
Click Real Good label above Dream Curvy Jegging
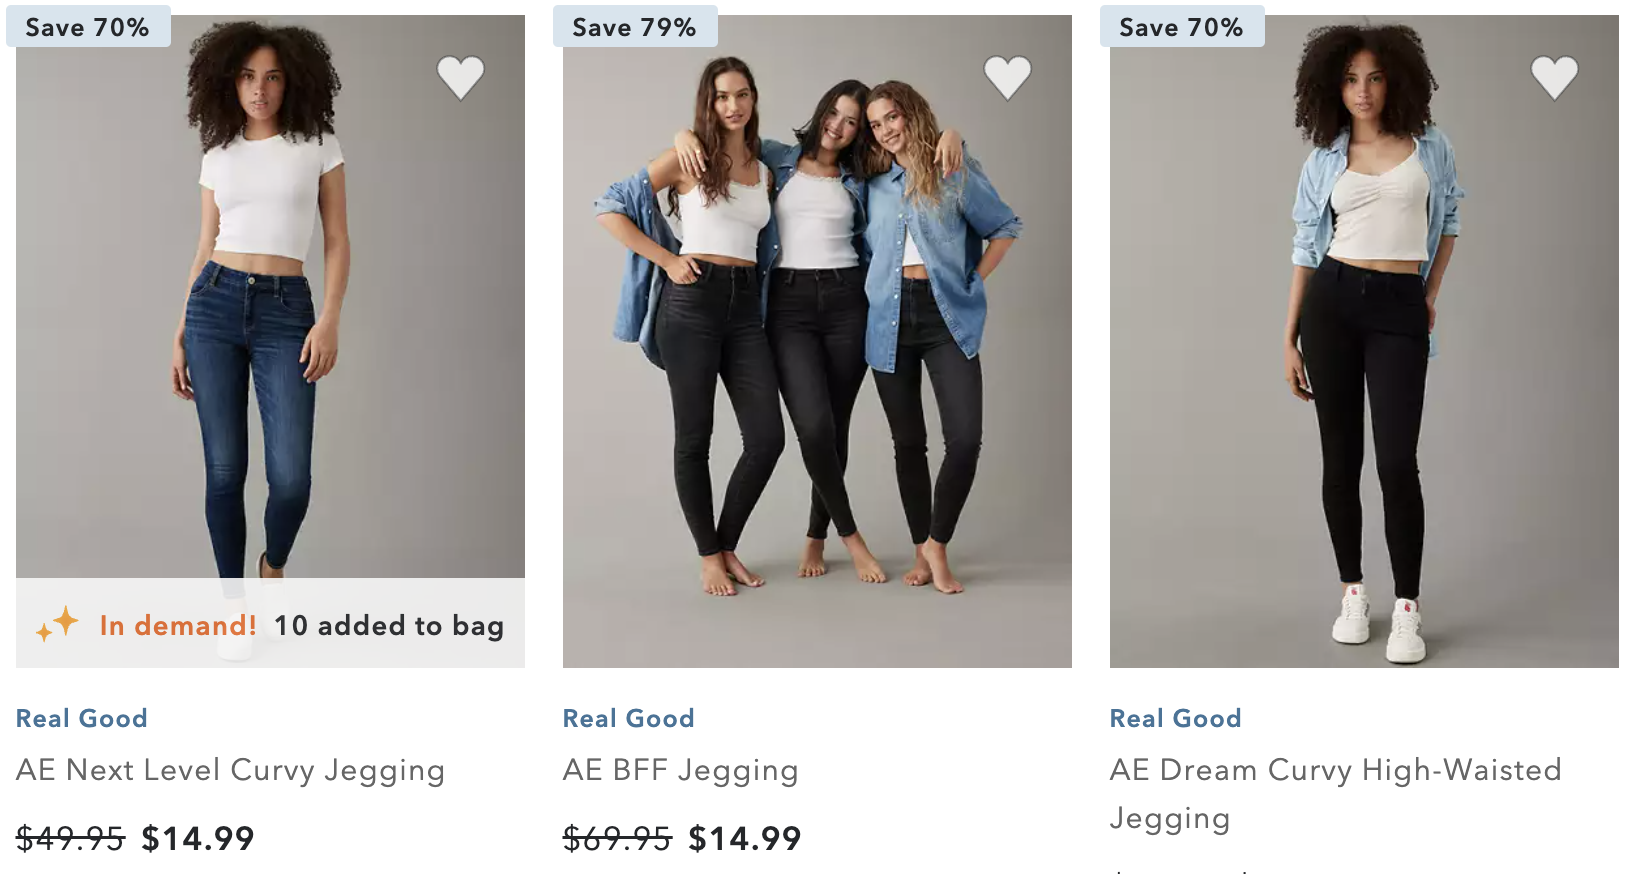click(x=1176, y=718)
